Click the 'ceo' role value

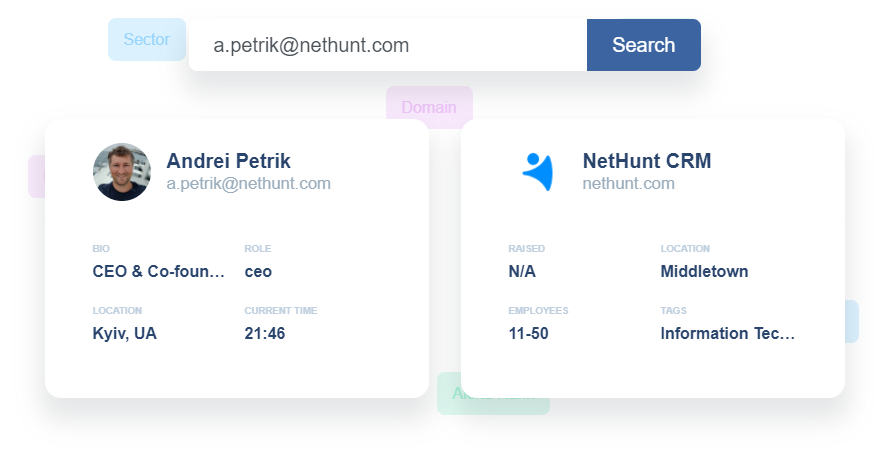(258, 272)
